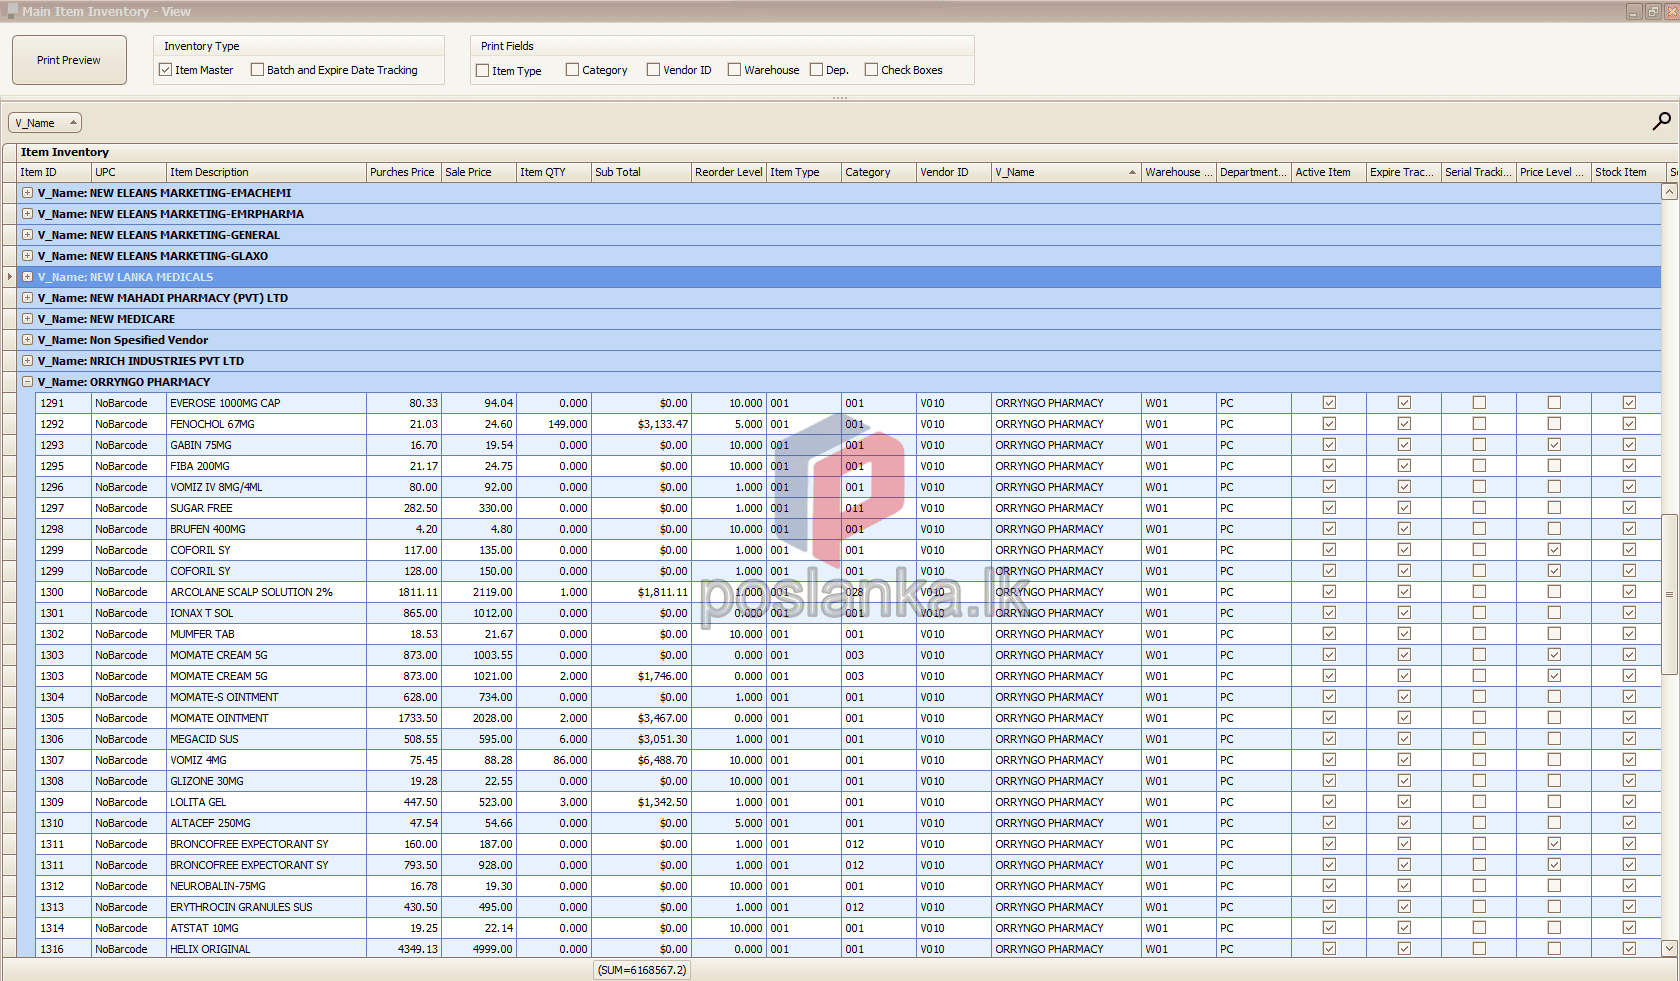The image size is (1680, 981).
Task: Click the vertical scrollbar down arrow
Action: [x=1670, y=948]
